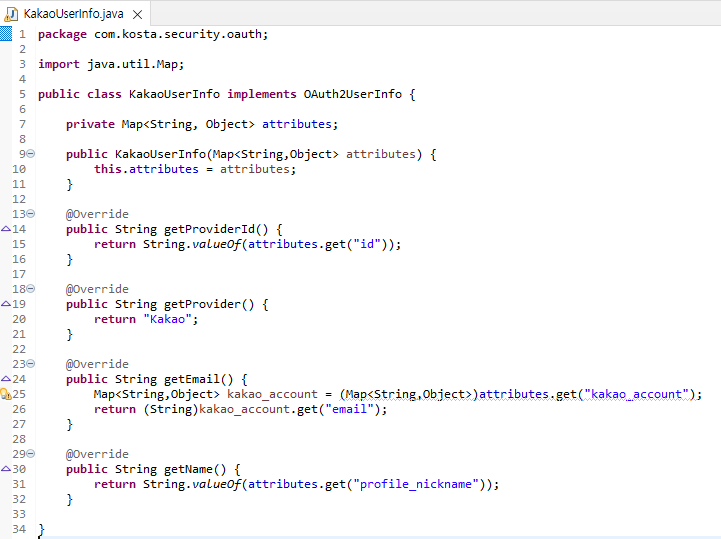The width and height of the screenshot is (721, 539).
Task: Click the "profile_nickname" string literal
Action: (x=416, y=484)
